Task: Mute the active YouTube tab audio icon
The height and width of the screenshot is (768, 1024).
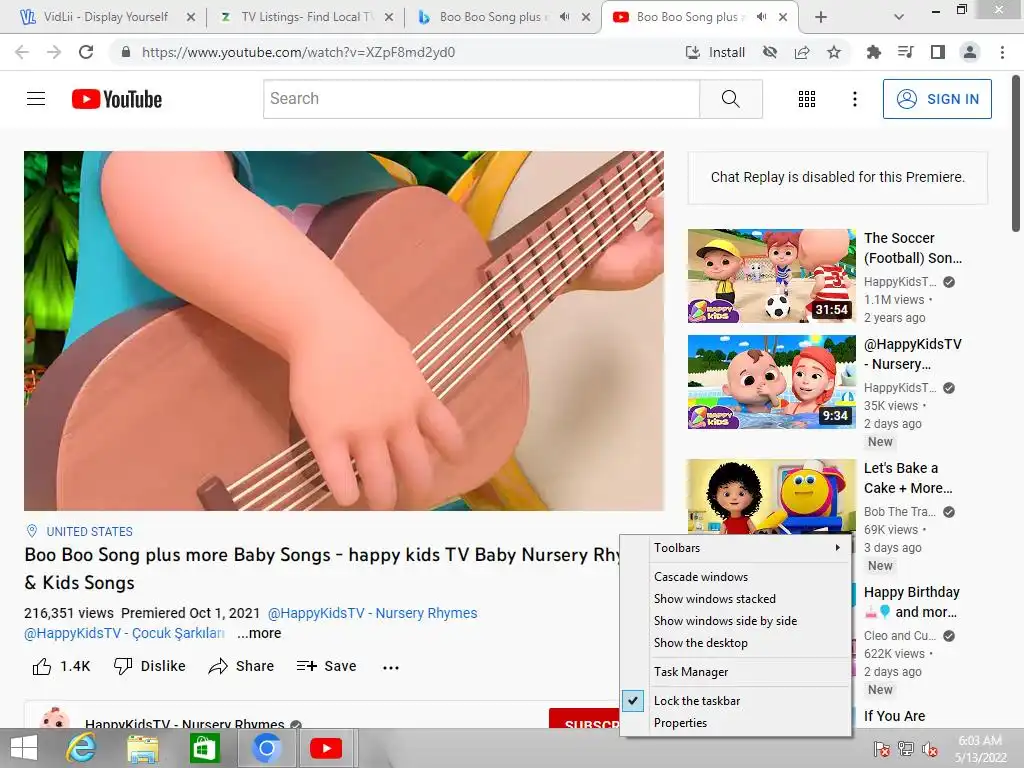Action: click(x=761, y=17)
